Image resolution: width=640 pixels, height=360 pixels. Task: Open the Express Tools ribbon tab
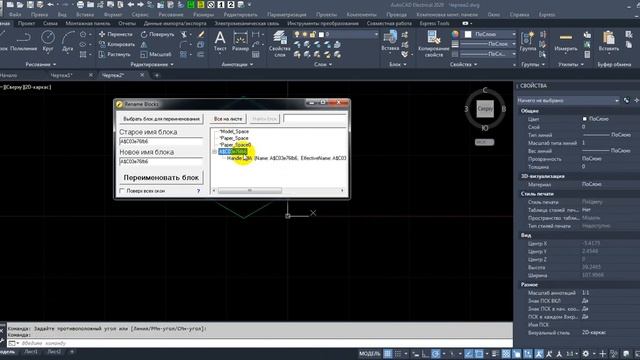(x=434, y=24)
